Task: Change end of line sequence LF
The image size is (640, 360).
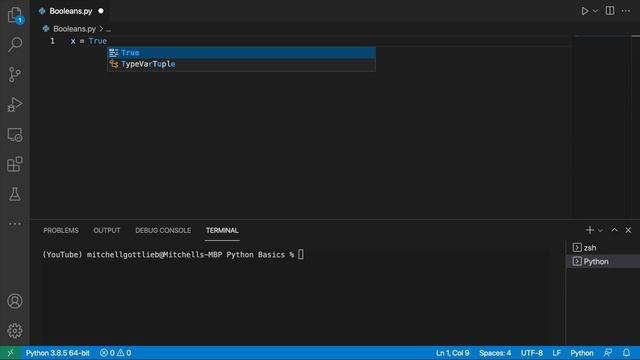Action: pyautogui.click(x=556, y=353)
